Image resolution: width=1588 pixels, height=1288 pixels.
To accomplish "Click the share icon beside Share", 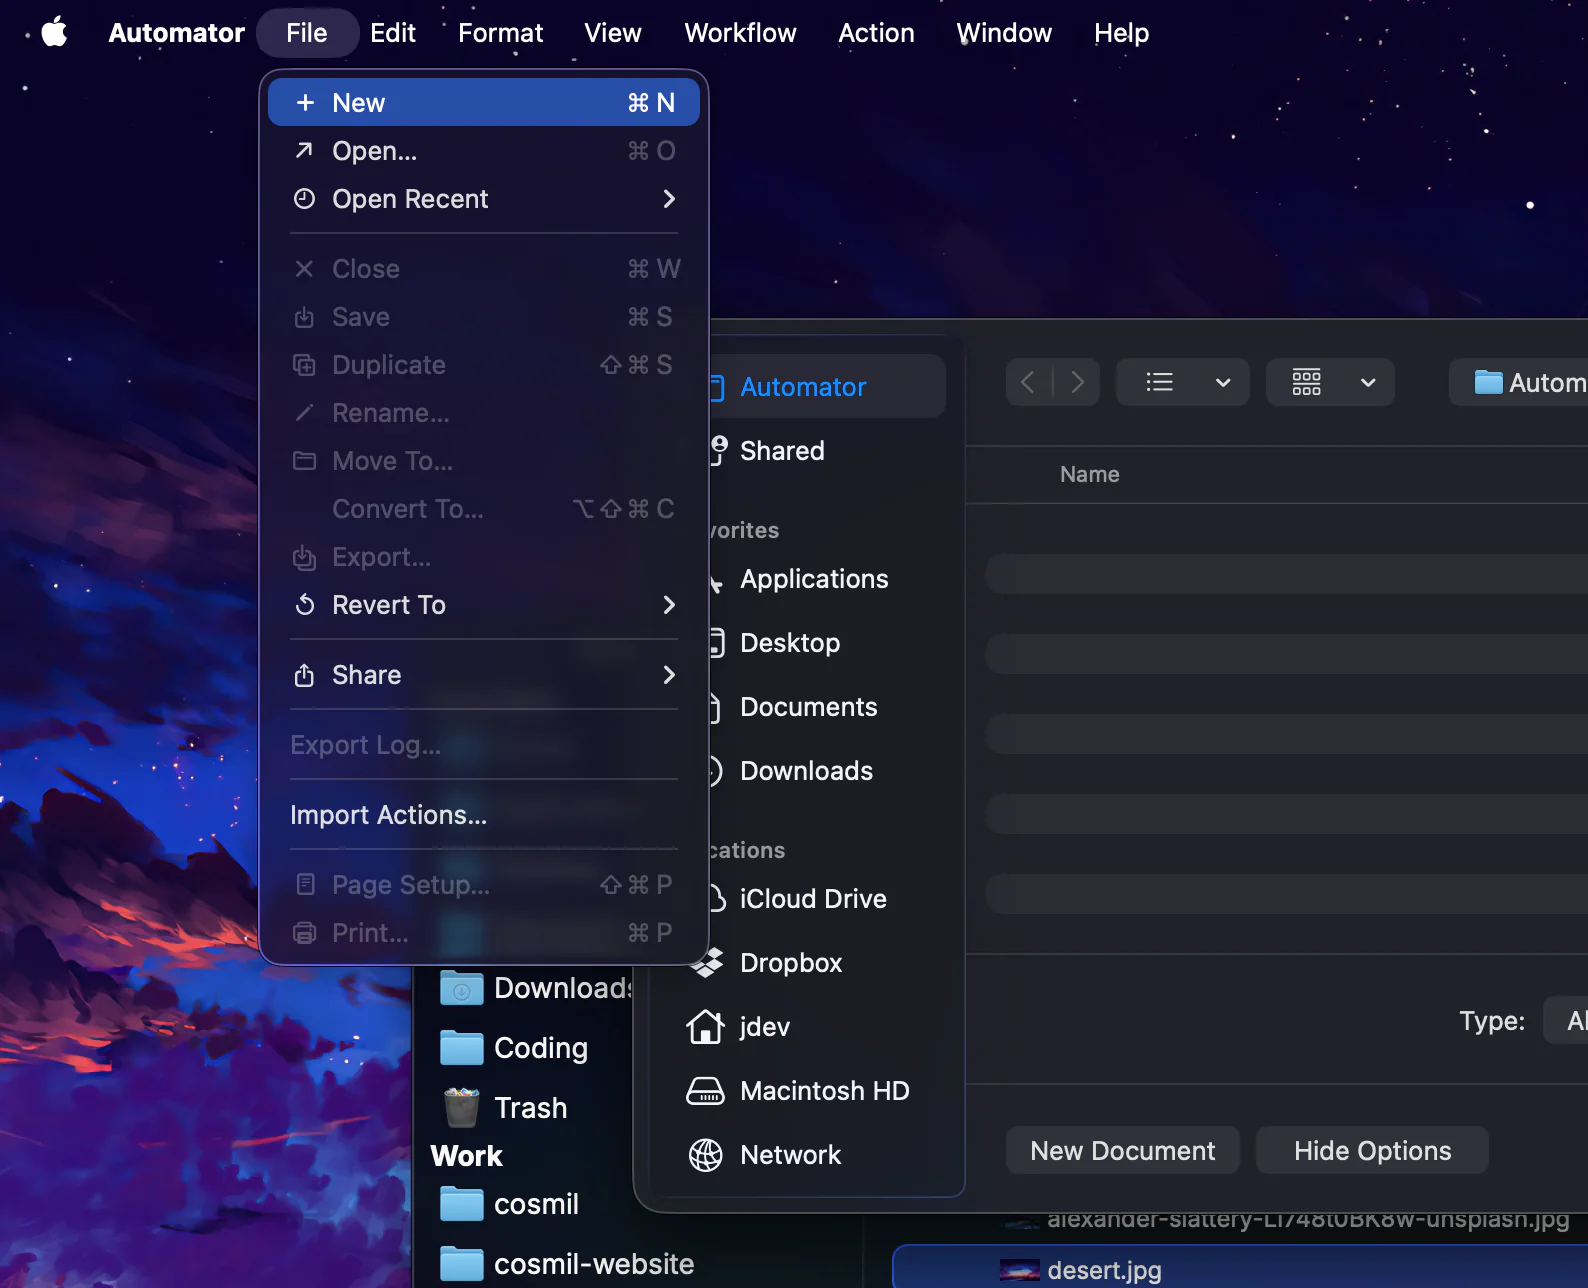I will (304, 675).
